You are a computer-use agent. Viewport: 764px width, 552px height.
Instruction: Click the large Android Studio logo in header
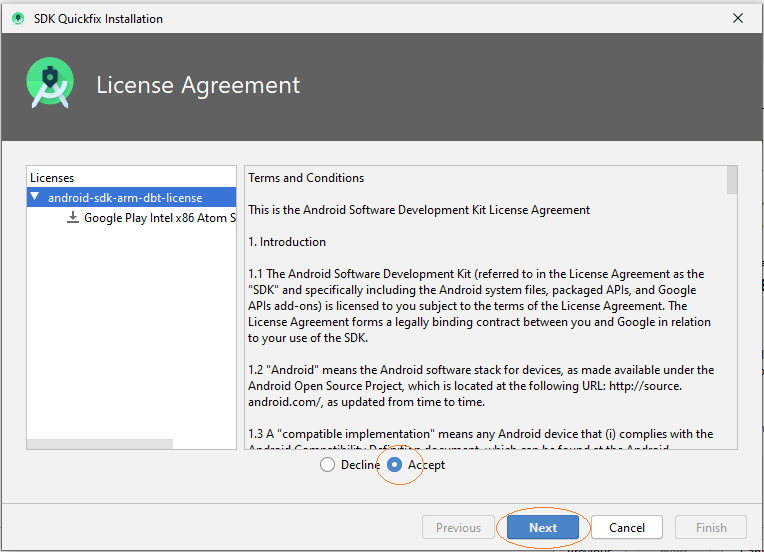click(x=50, y=82)
